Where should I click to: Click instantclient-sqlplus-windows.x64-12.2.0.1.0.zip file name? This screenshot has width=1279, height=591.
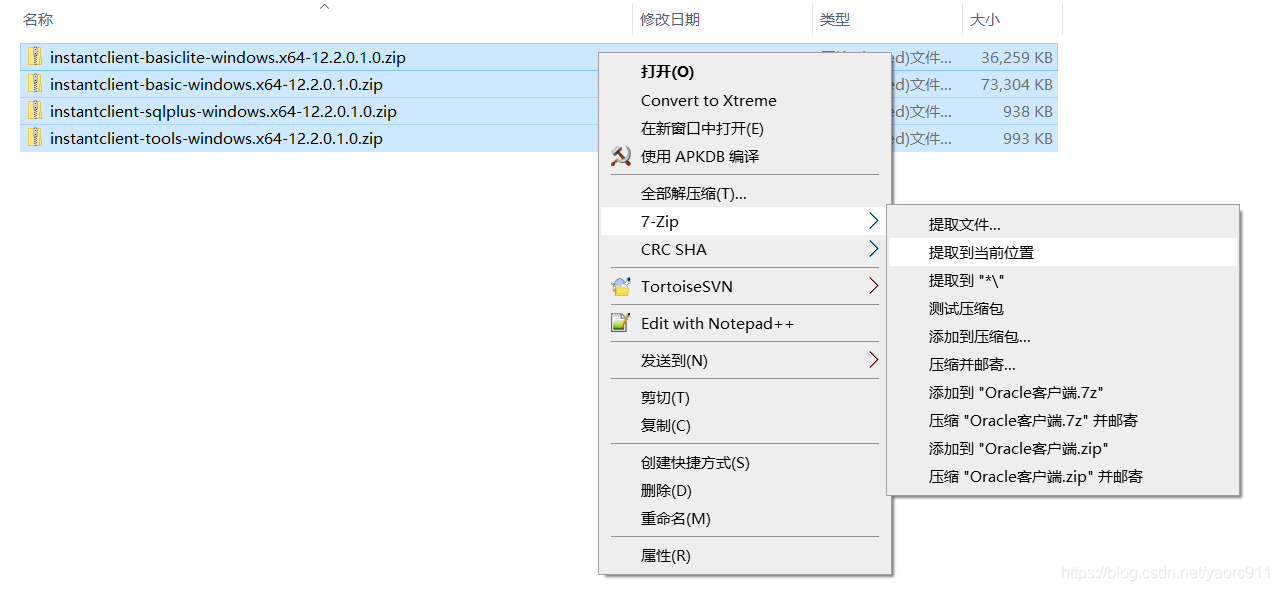click(223, 111)
